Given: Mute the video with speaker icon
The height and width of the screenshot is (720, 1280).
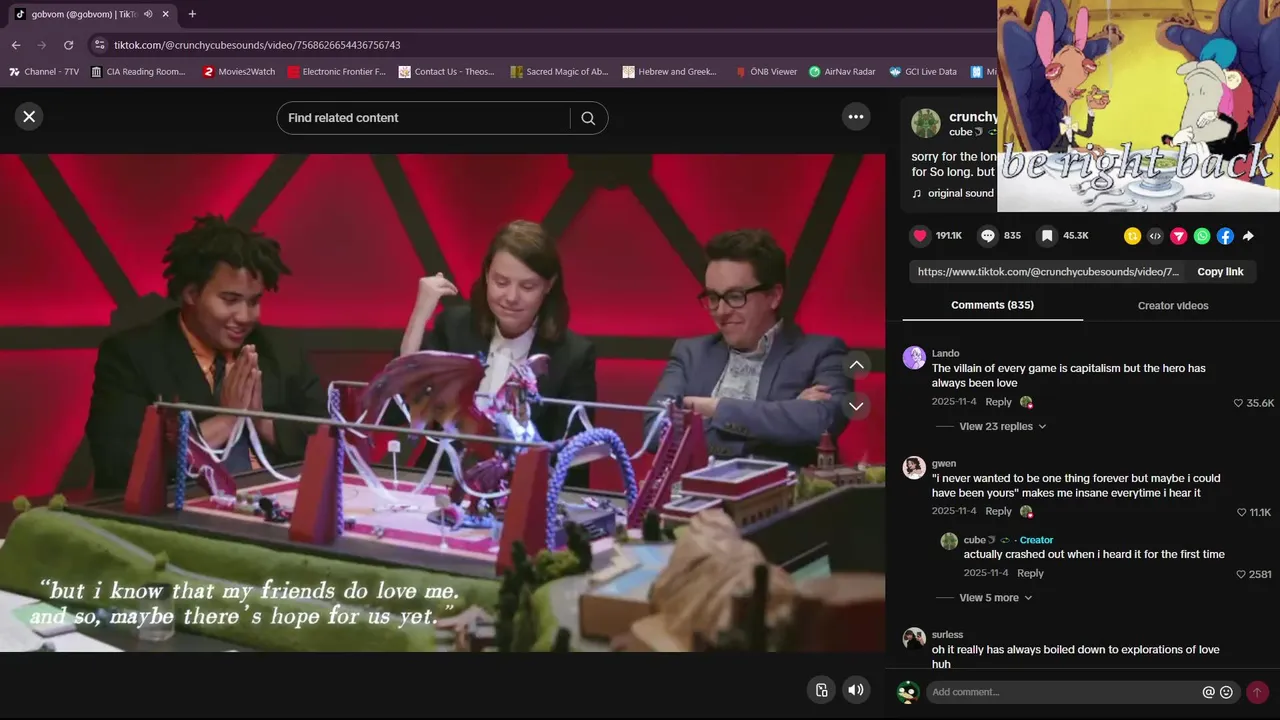Looking at the screenshot, I should pos(855,690).
